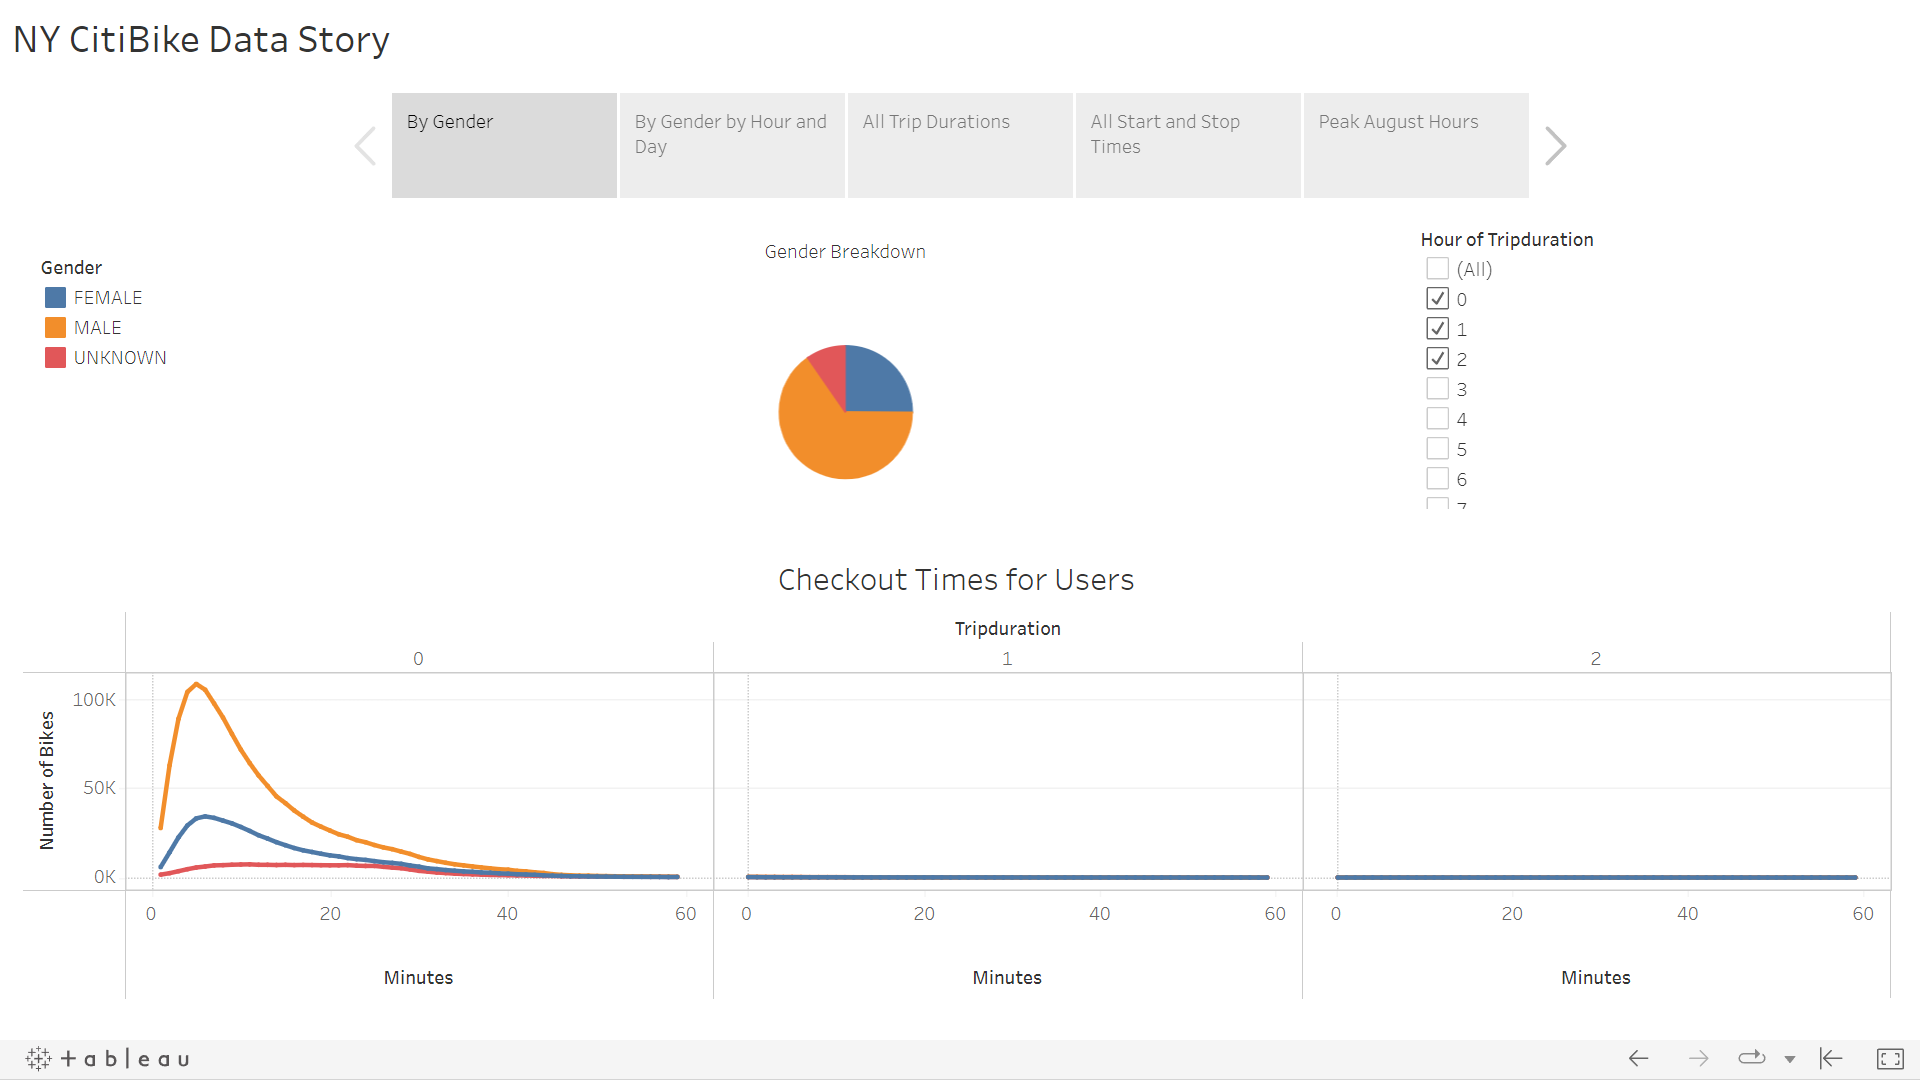
Task: Select the red unknown pie slice
Action: pyautogui.click(x=831, y=368)
